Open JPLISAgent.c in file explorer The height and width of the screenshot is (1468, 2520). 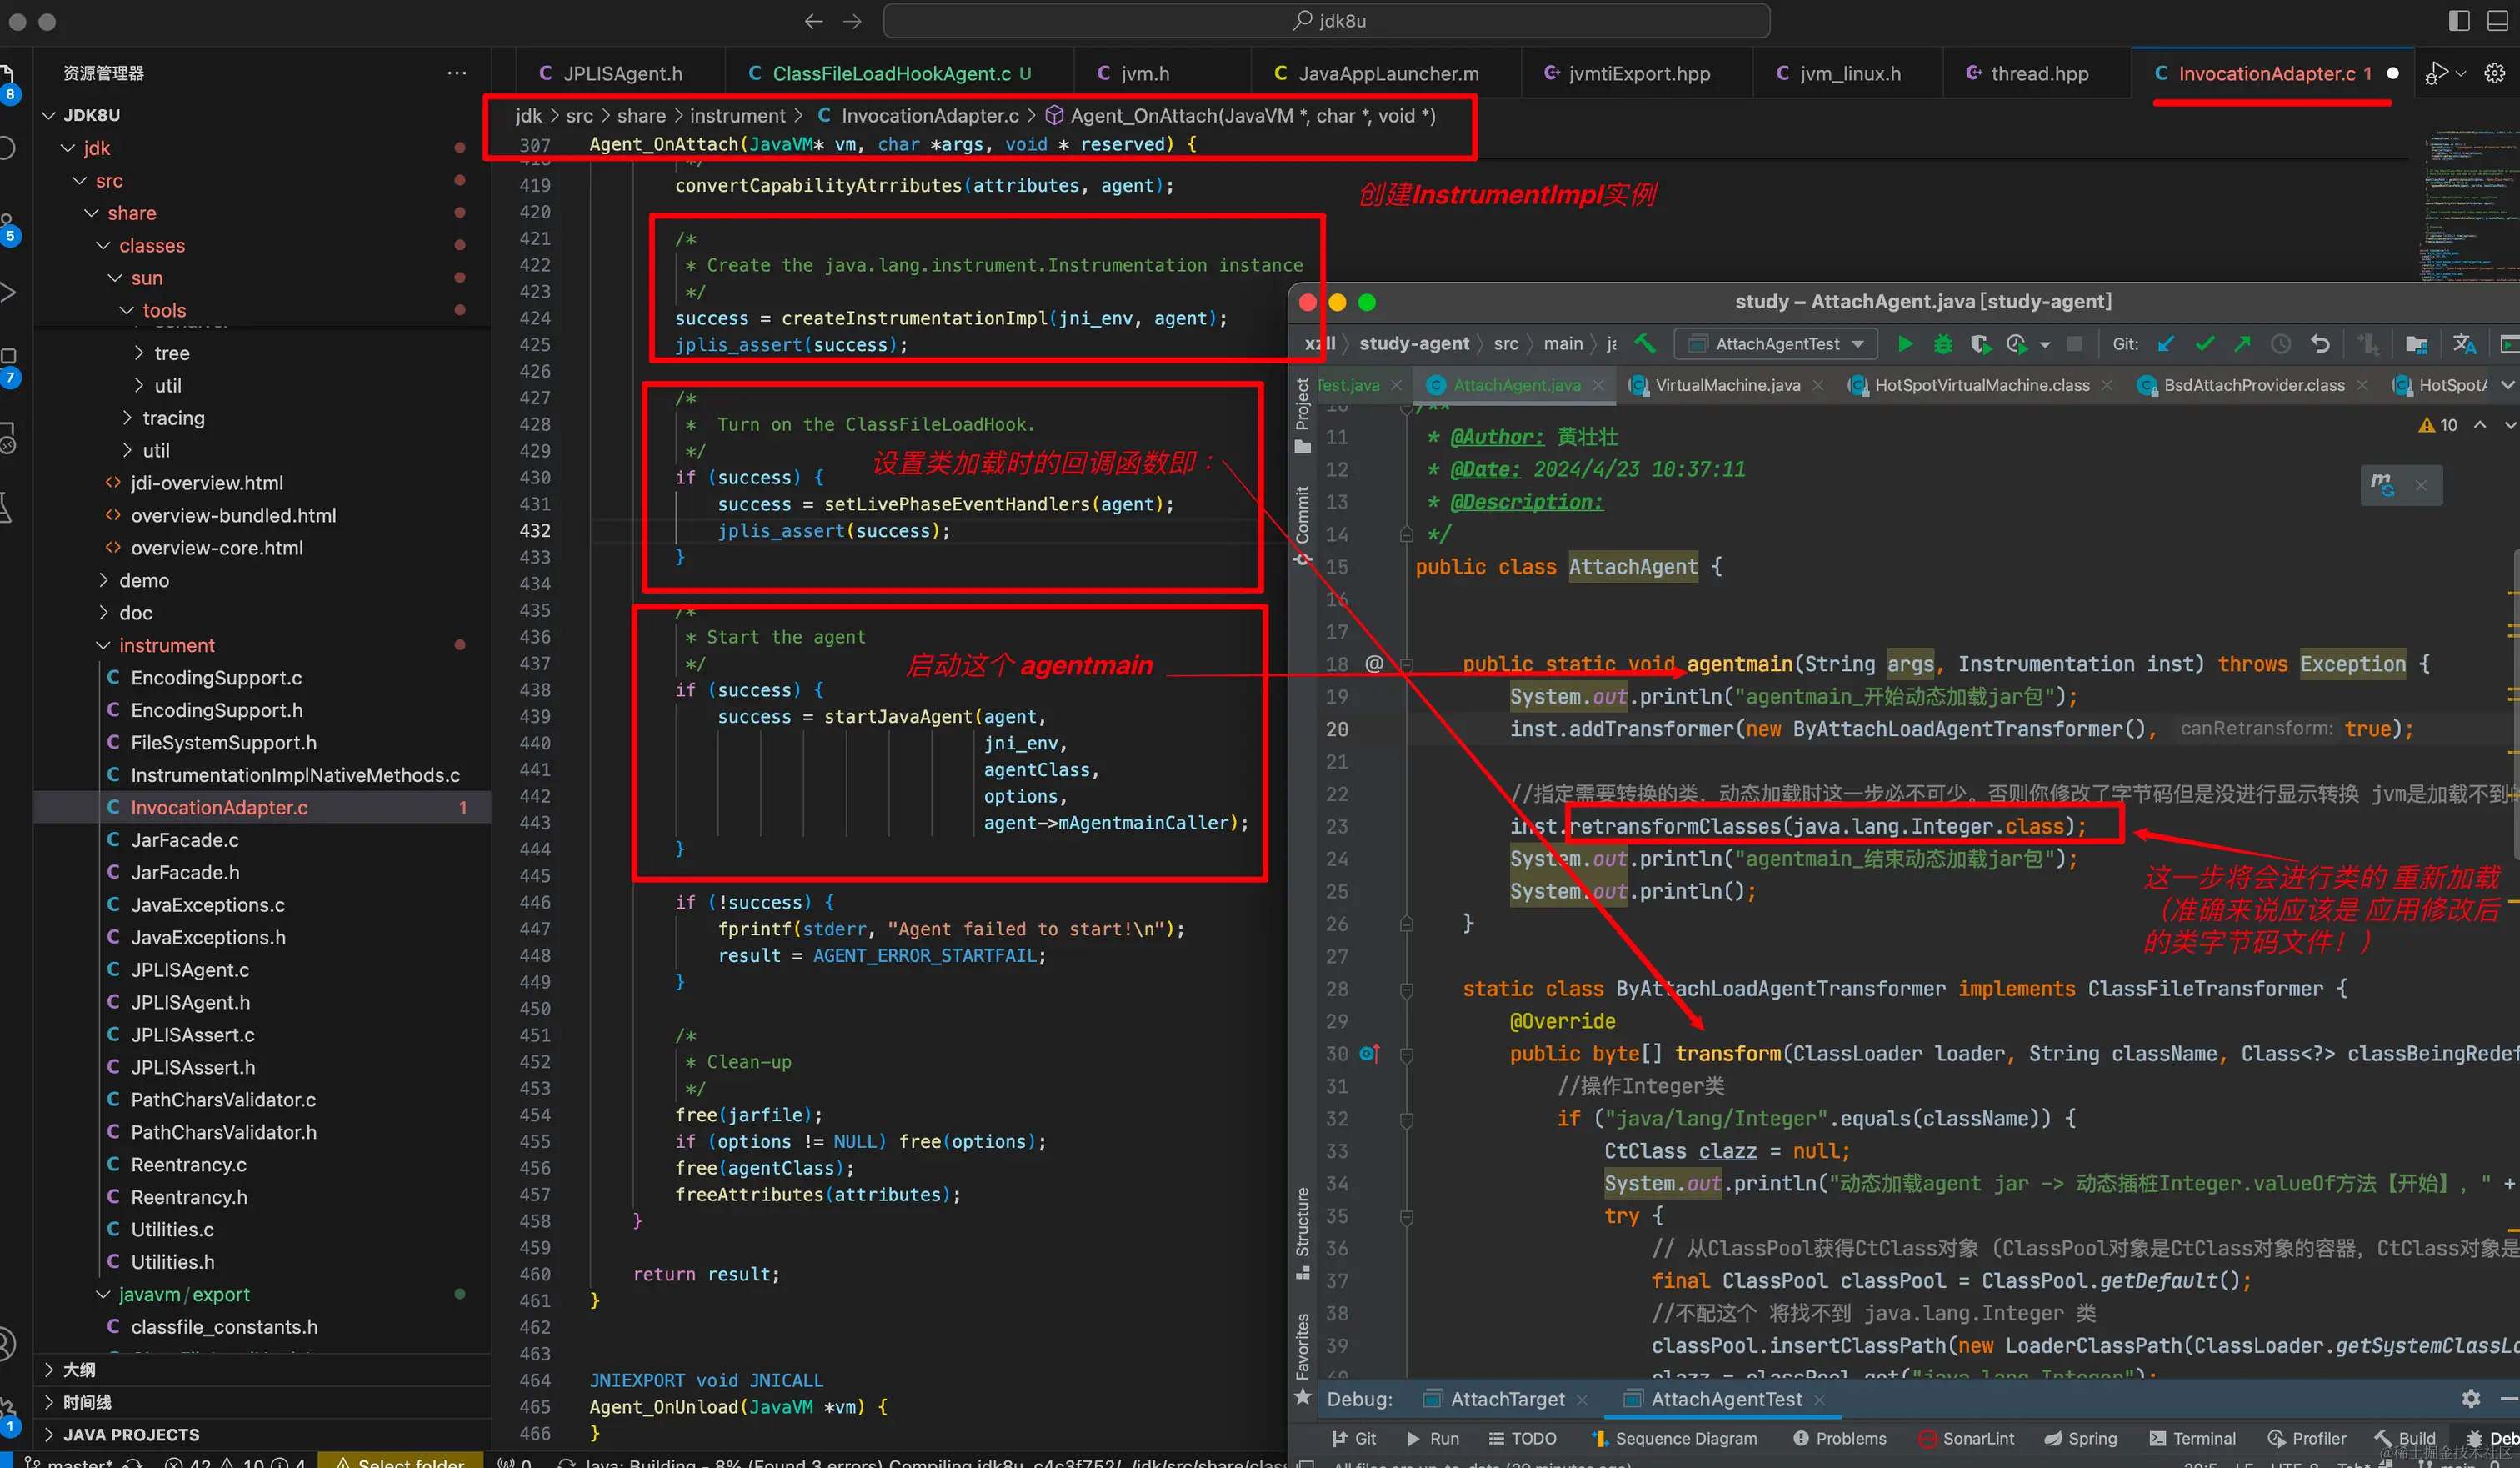tap(190, 969)
